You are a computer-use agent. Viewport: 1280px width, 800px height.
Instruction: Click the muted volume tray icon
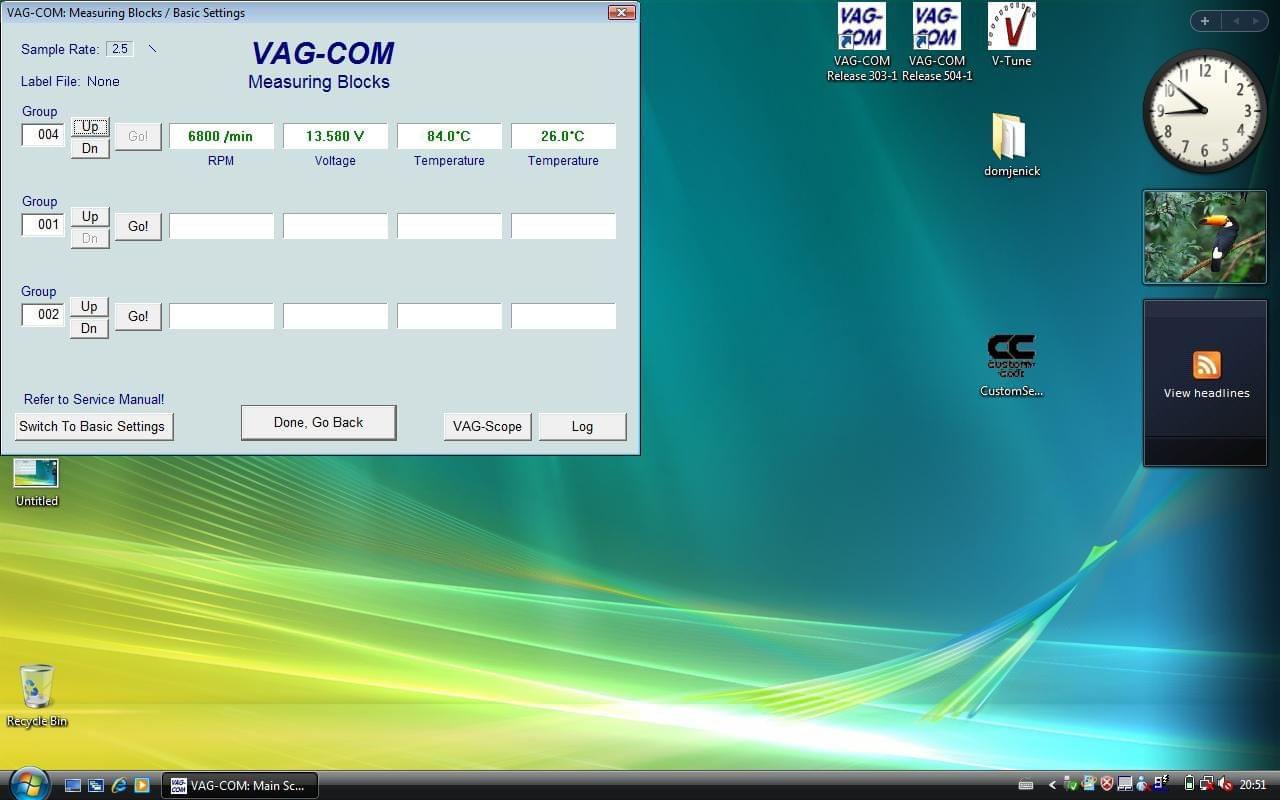click(x=1225, y=785)
